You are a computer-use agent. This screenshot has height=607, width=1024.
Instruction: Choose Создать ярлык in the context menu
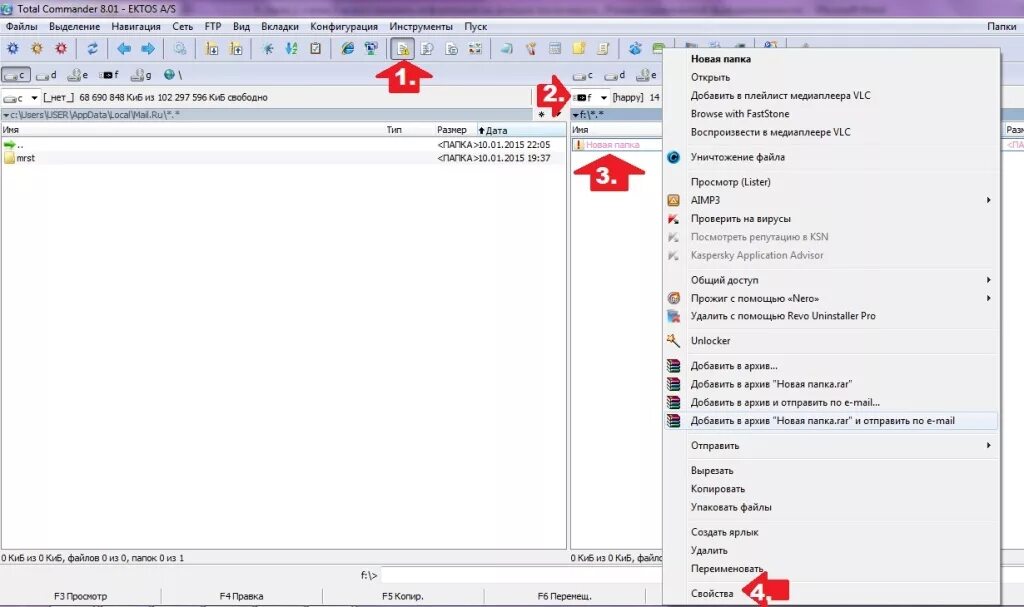(725, 532)
